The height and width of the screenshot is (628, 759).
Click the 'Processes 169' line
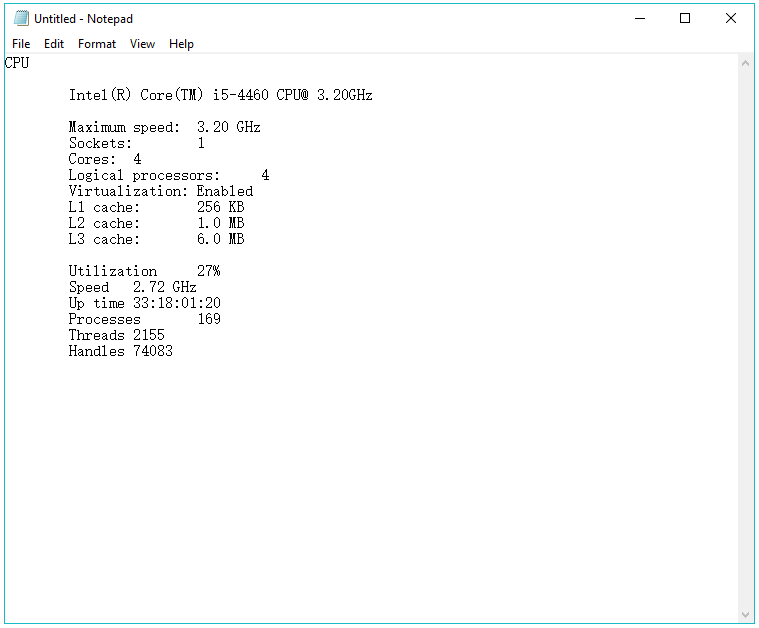pyautogui.click(x=145, y=319)
